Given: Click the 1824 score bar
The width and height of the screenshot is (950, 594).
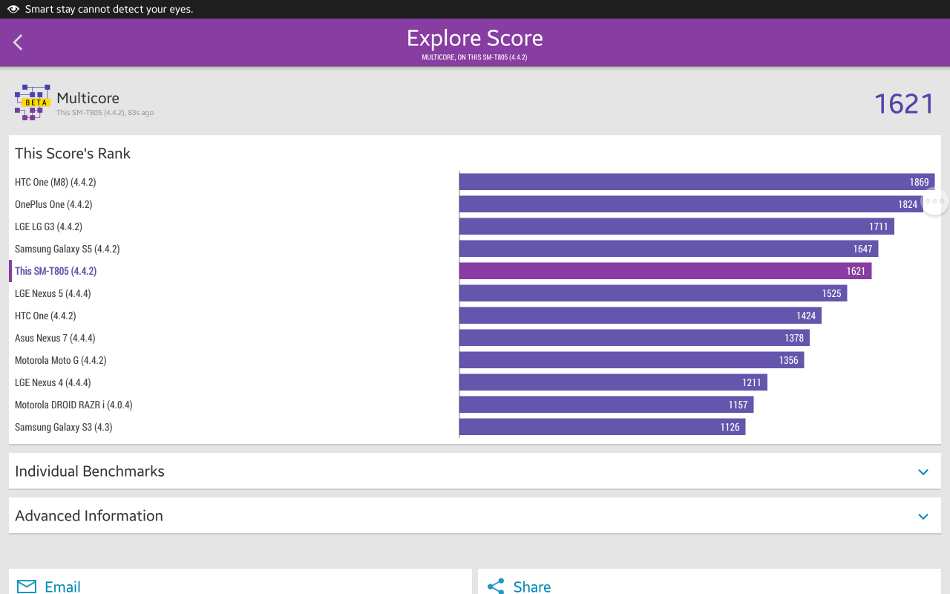Looking at the screenshot, I should click(691, 204).
